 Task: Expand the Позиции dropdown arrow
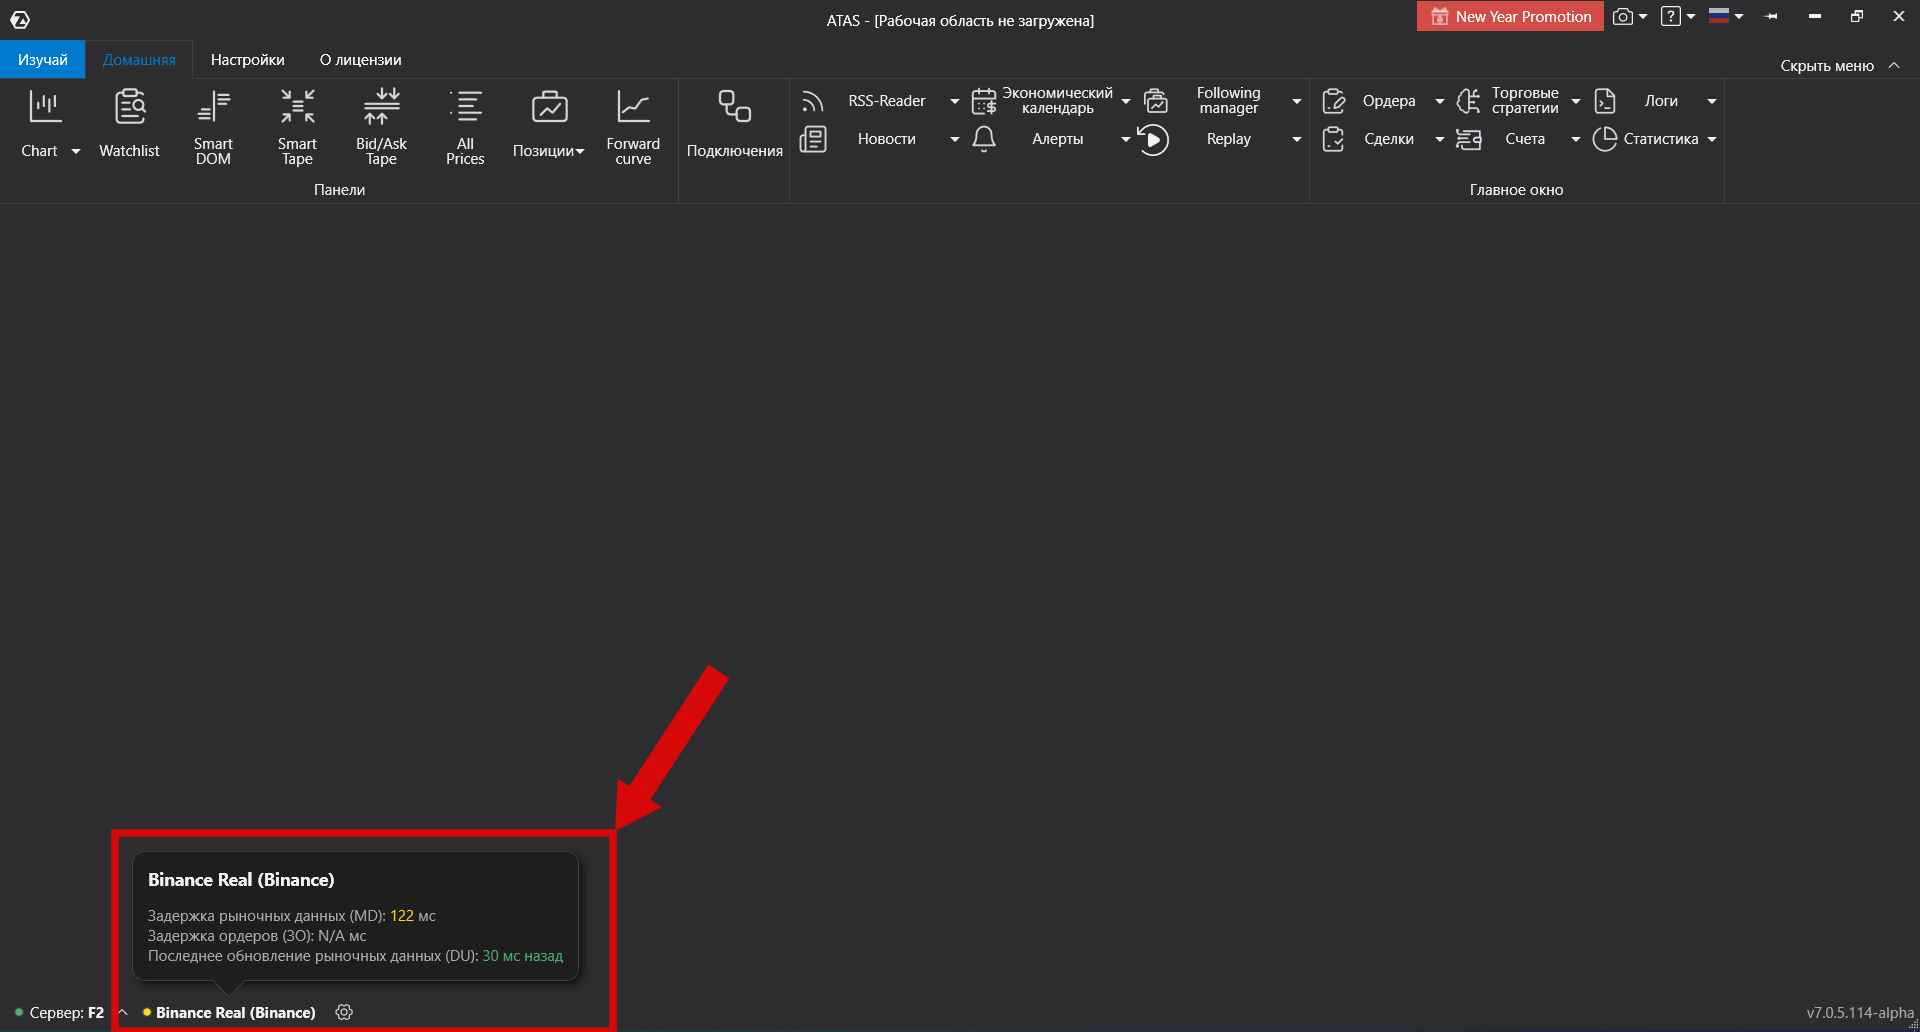point(579,151)
